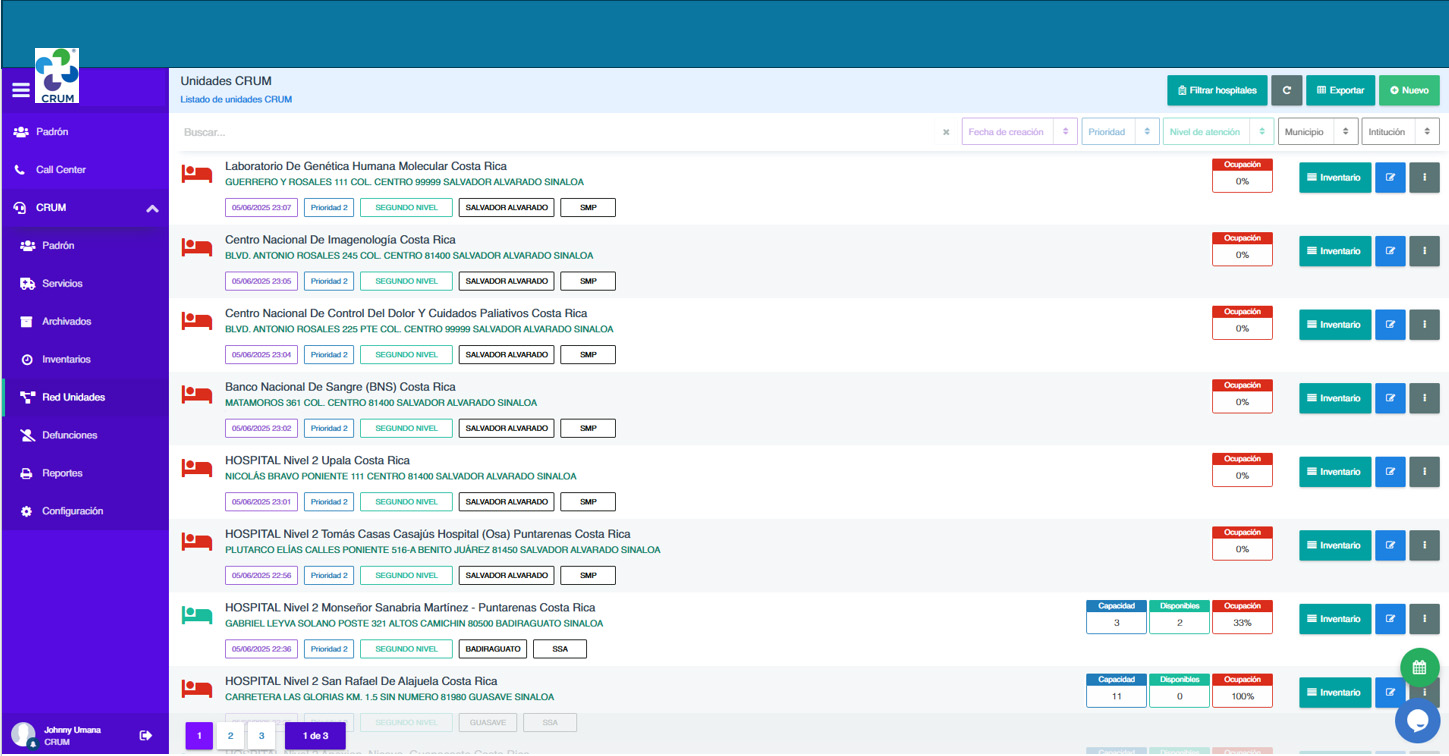Go to Defunciones in sidebar menu
This screenshot has width=1449, height=756.
(x=69, y=435)
